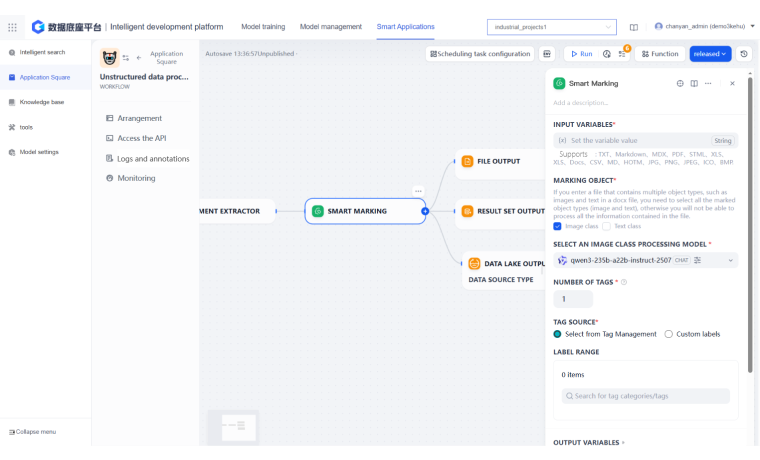
Task: Switch to the Model training tab
Action: click(264, 26)
